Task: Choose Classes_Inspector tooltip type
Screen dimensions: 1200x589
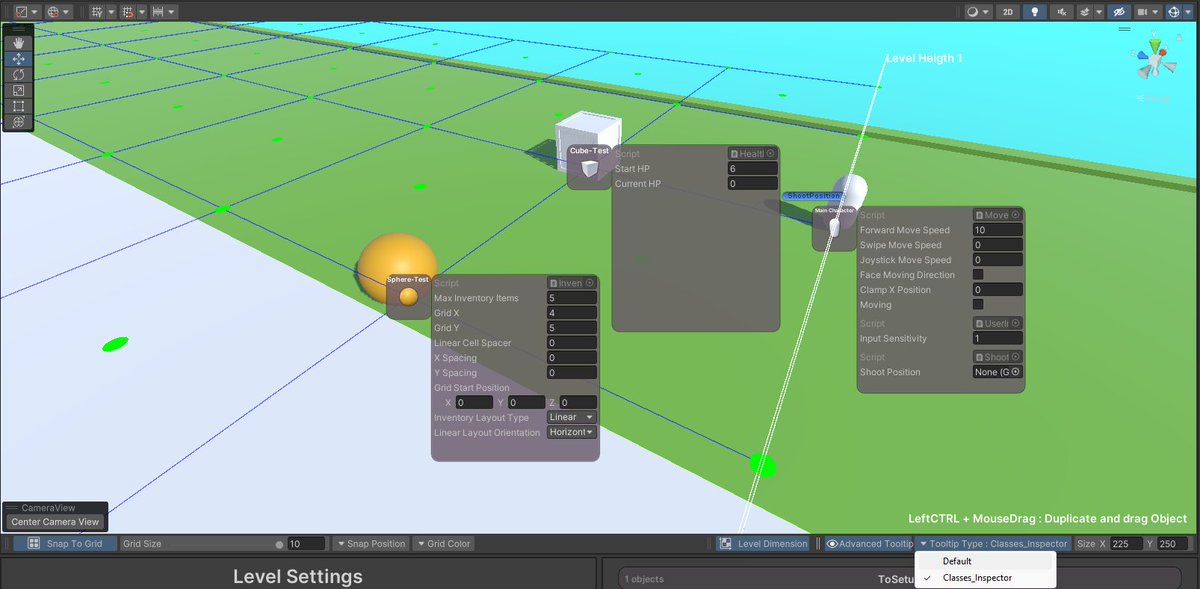Action: (985, 578)
